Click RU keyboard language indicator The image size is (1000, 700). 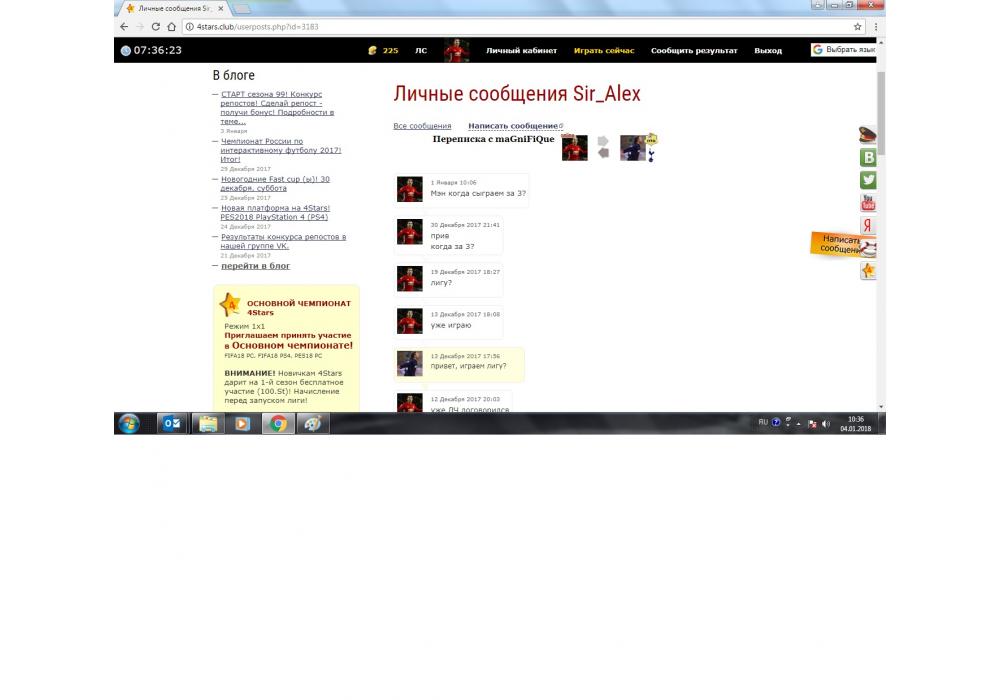(763, 422)
